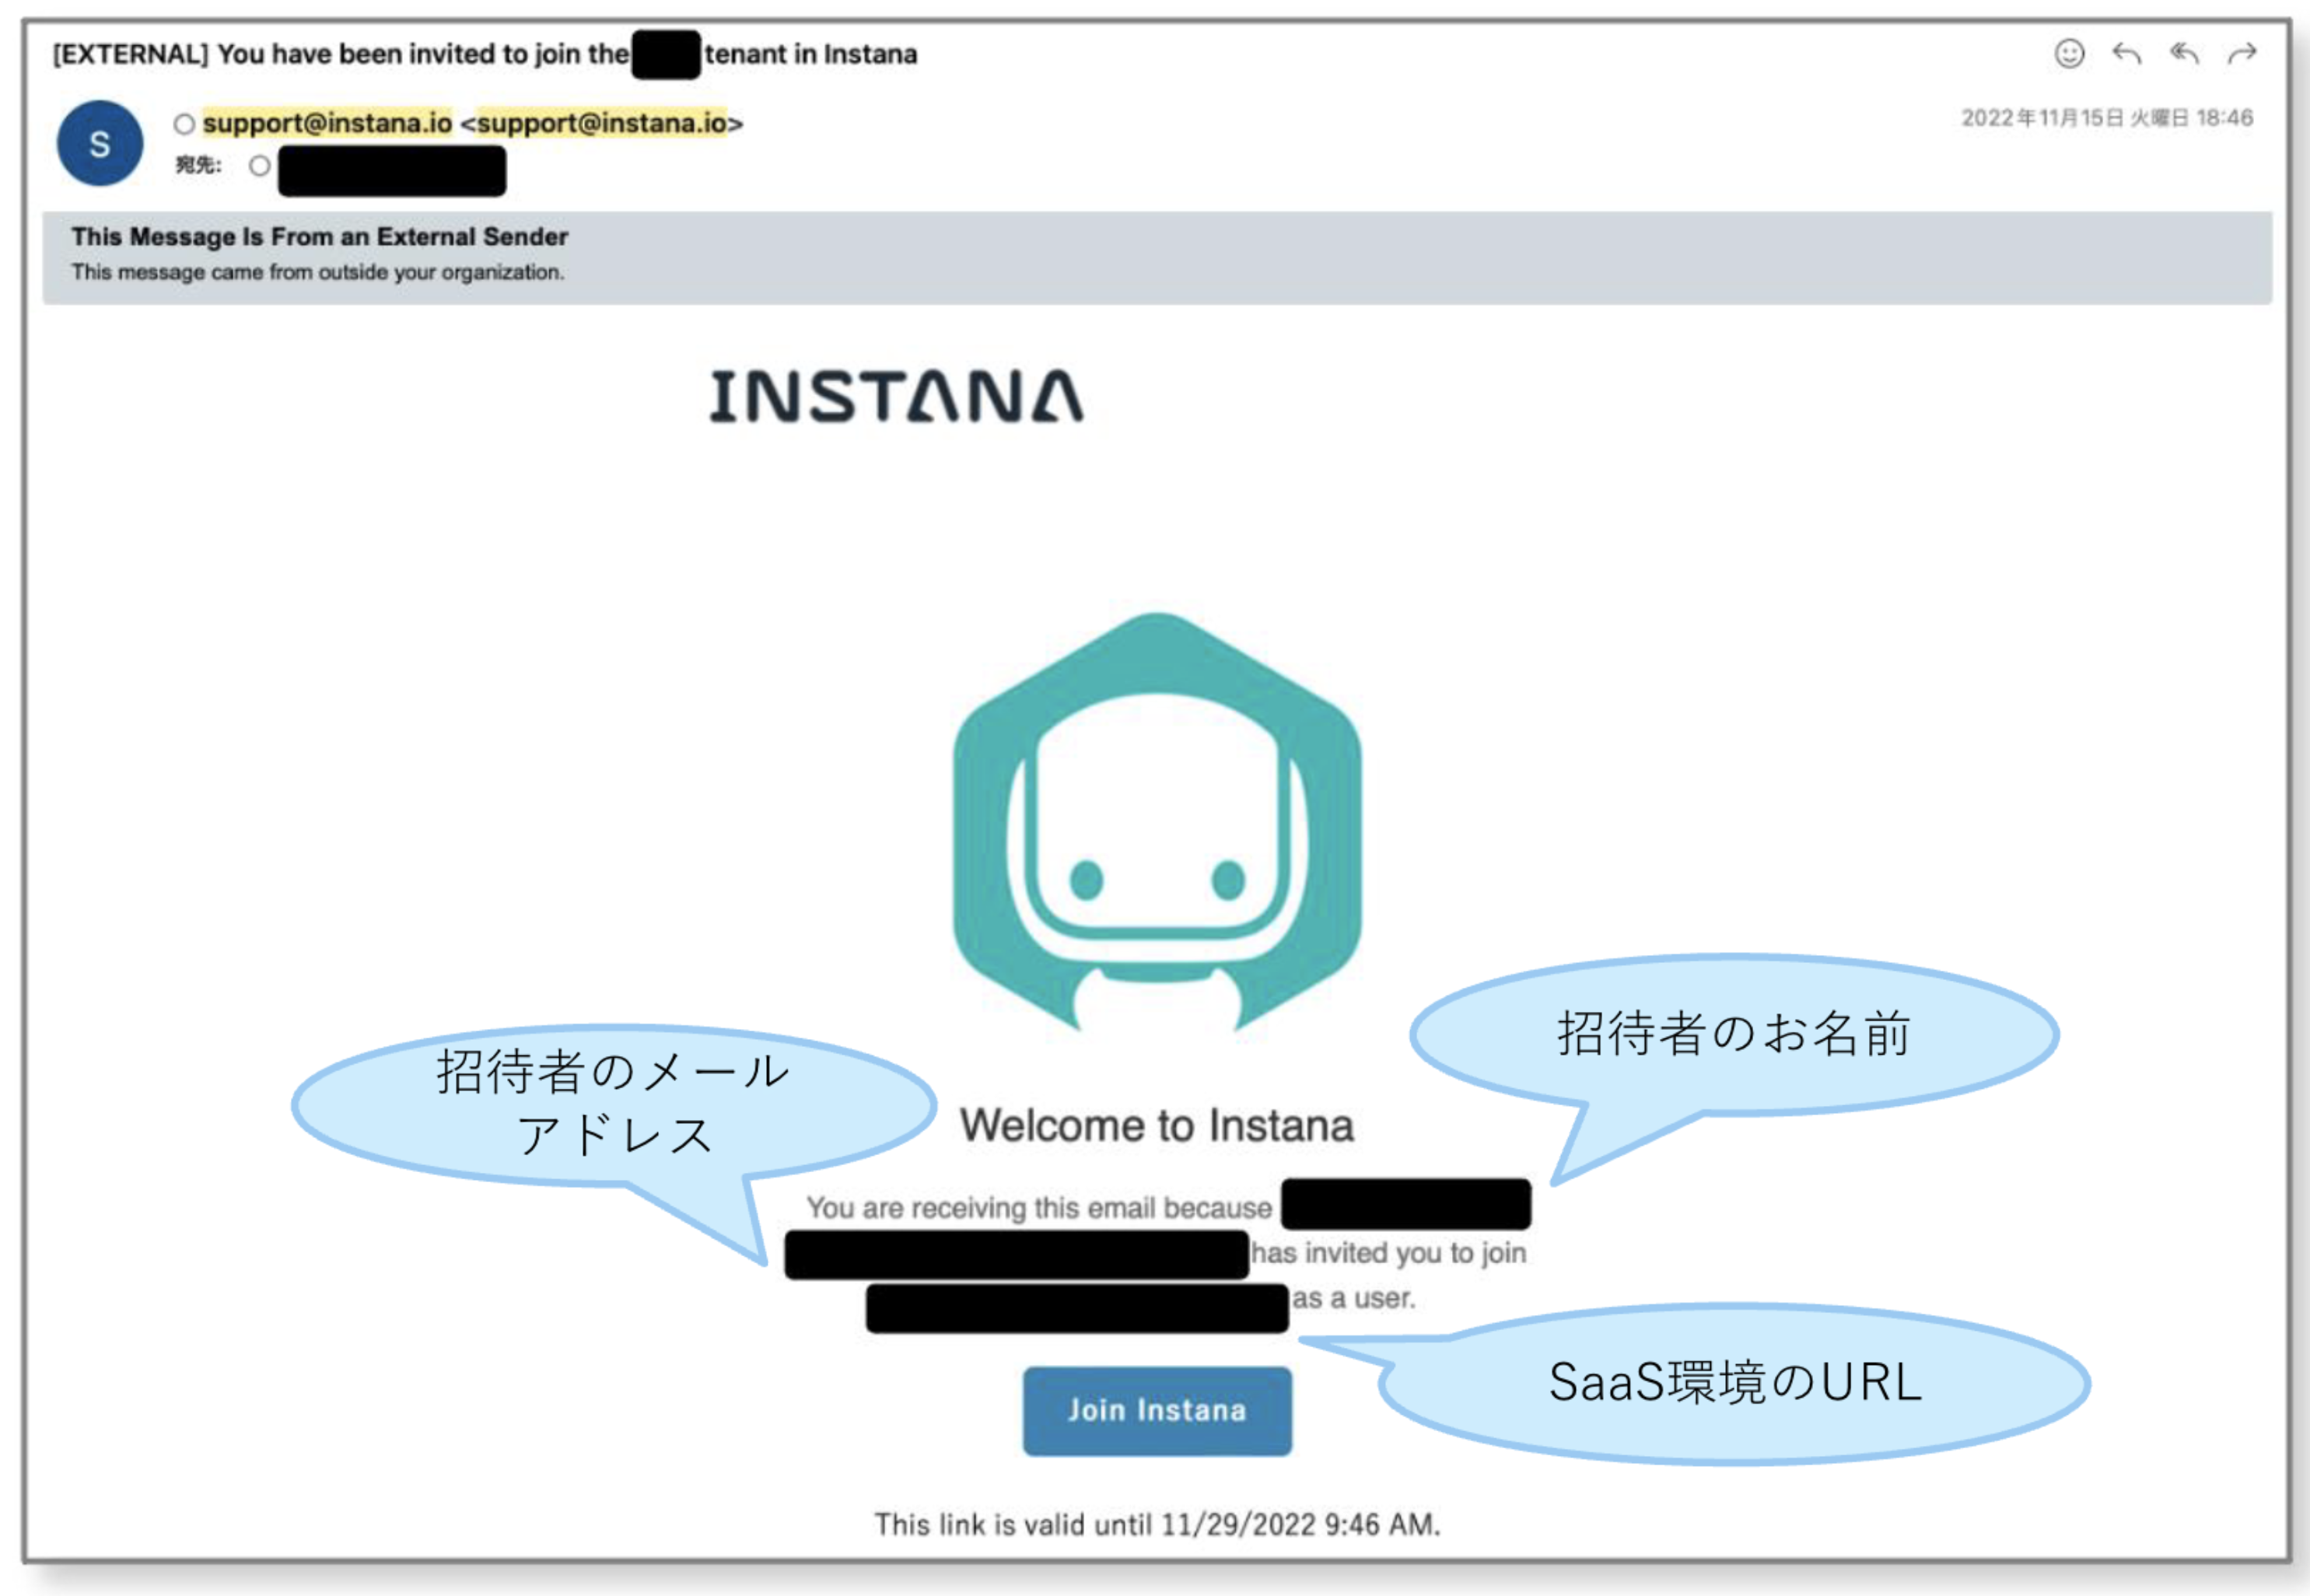The width and height of the screenshot is (2310, 1596).
Task: Click the link validity date text
Action: [x=1156, y=1524]
